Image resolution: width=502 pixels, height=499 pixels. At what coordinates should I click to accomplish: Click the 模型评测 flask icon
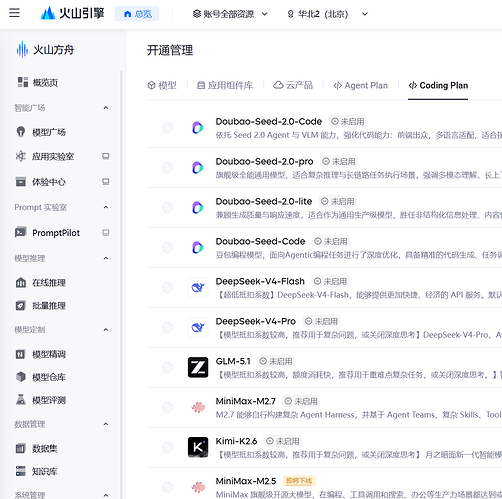21,400
